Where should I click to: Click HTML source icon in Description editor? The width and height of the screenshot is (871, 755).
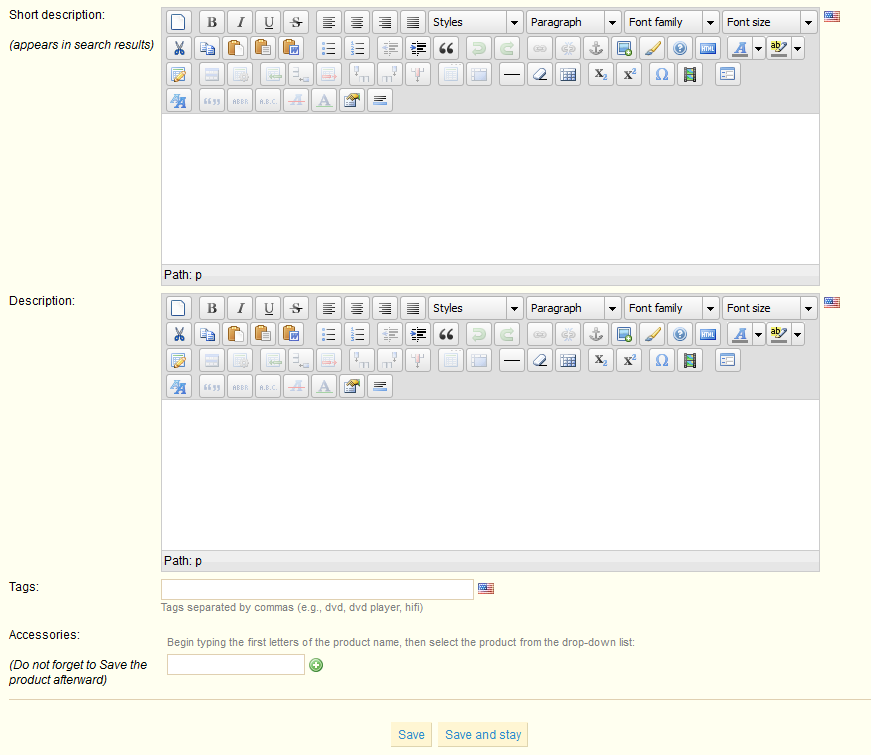(708, 334)
